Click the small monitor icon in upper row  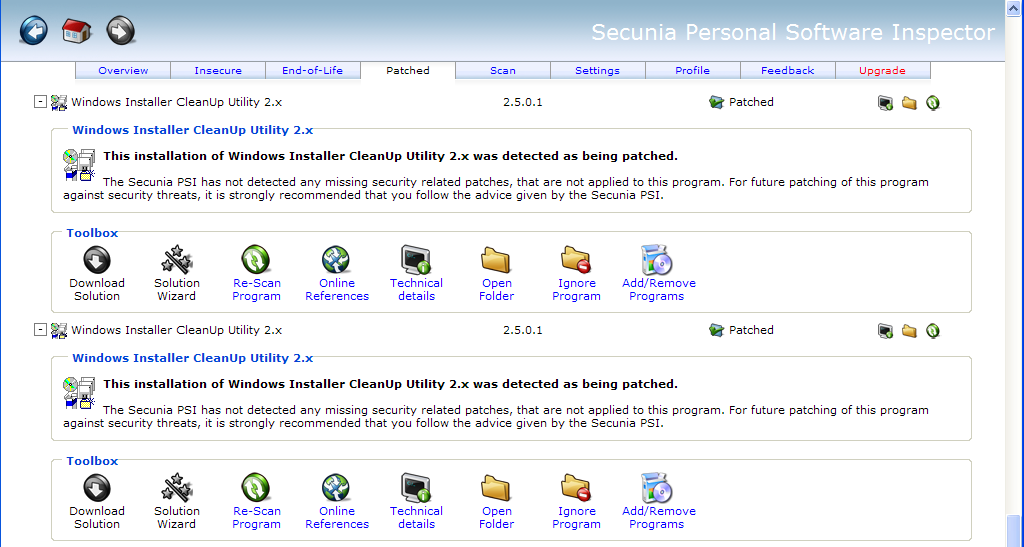pos(886,103)
